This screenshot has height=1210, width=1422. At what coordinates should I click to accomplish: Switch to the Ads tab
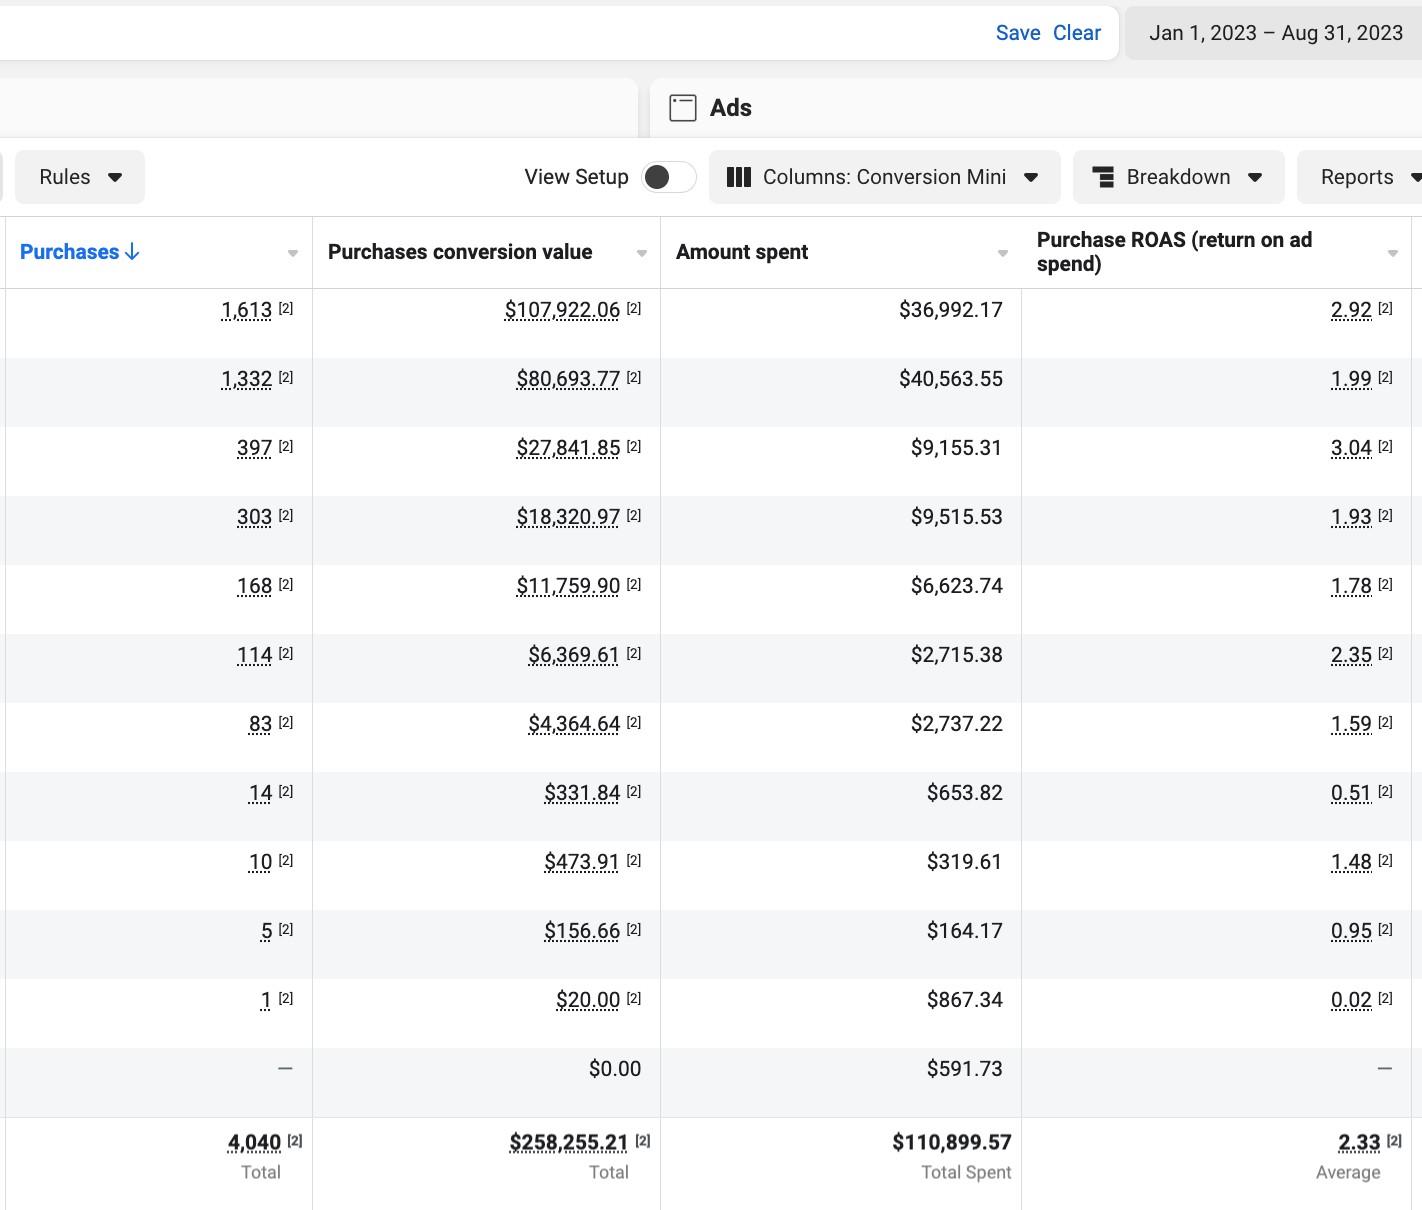(730, 108)
